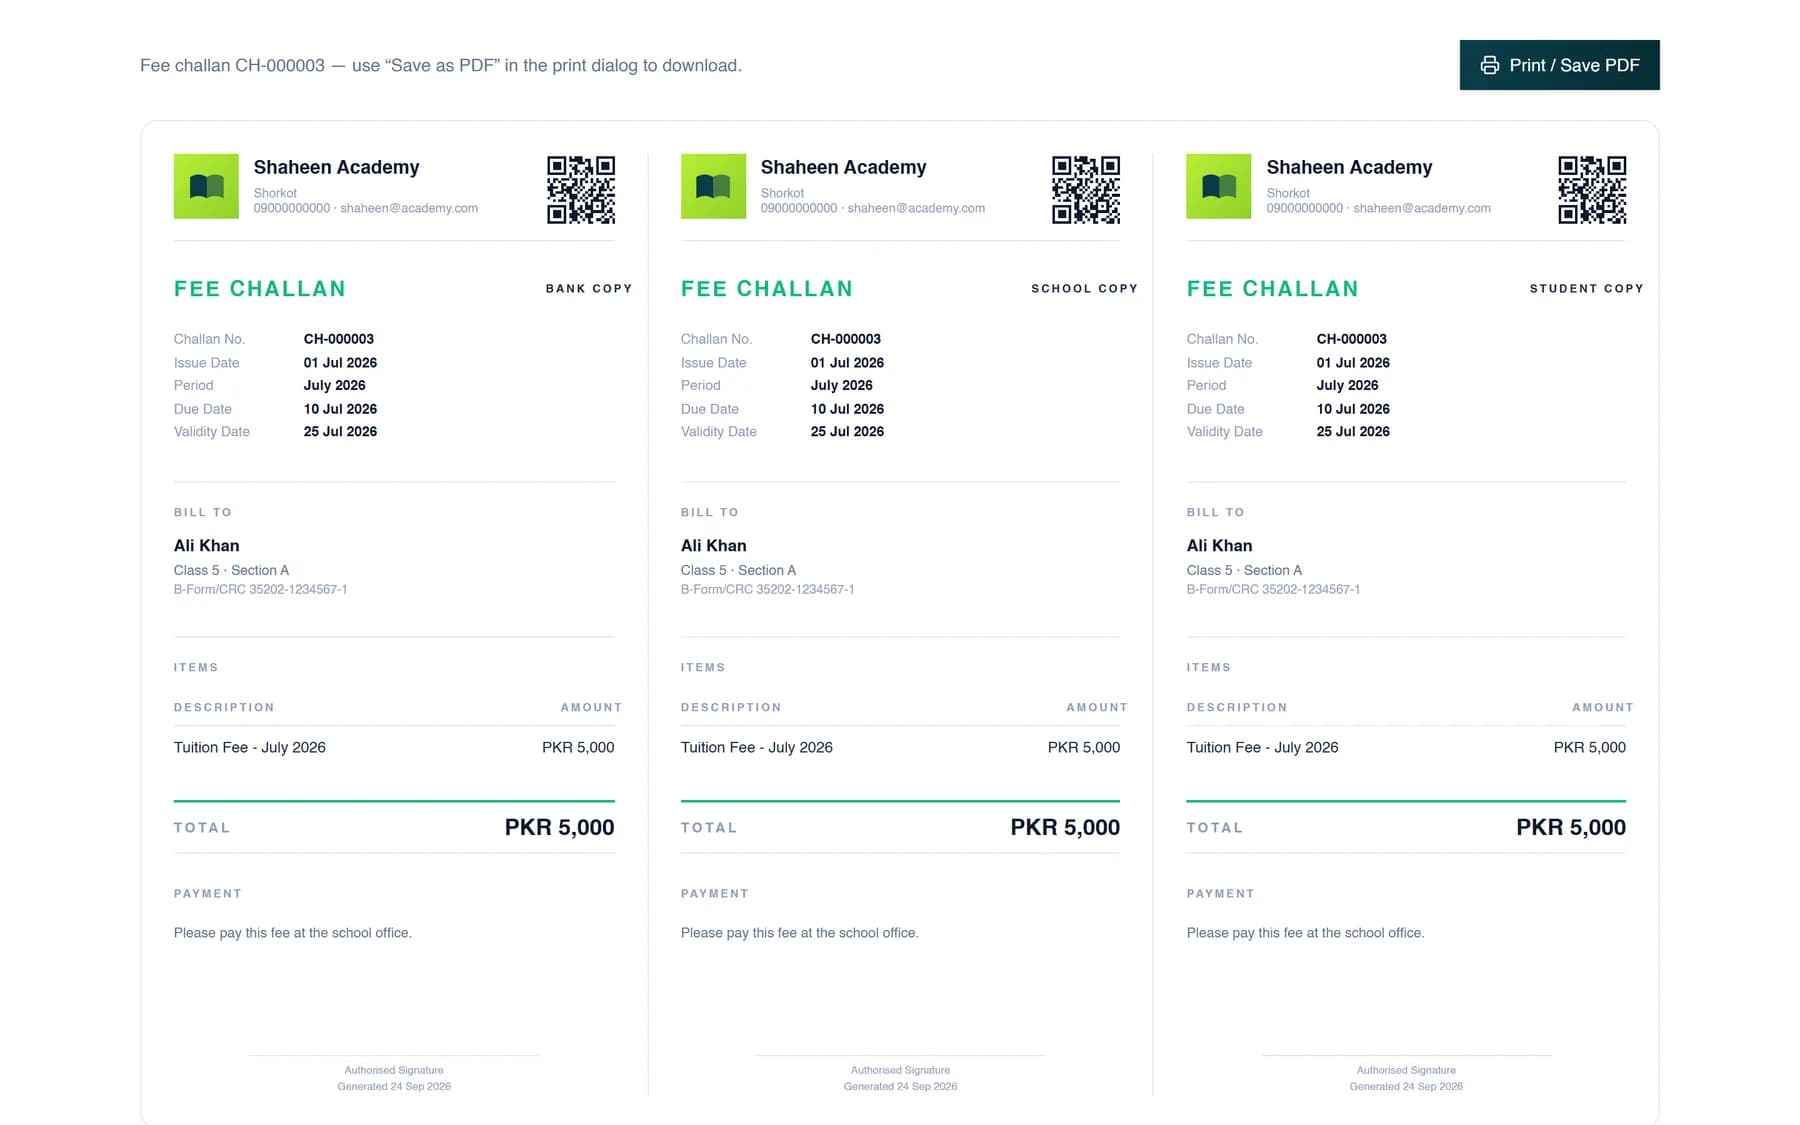Viewport: 1800px width, 1125px height.
Task: Click student name Ali Khan on Student Copy
Action: tap(1220, 546)
